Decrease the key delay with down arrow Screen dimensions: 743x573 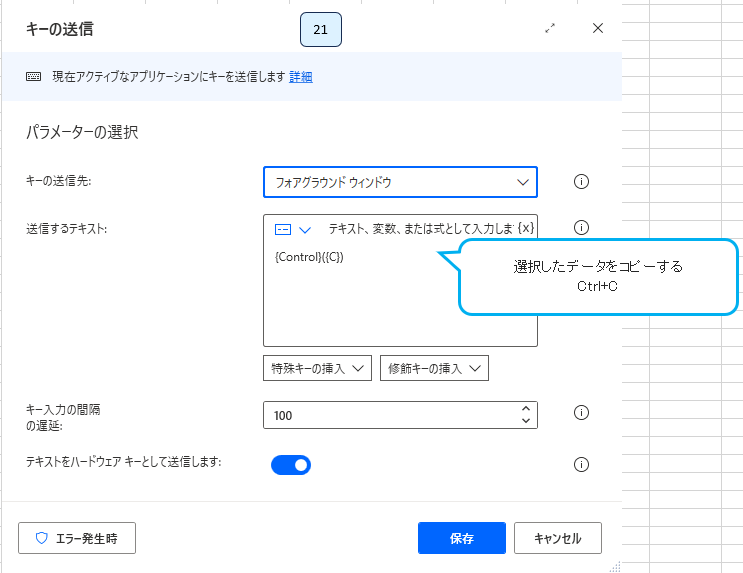tap(526, 421)
